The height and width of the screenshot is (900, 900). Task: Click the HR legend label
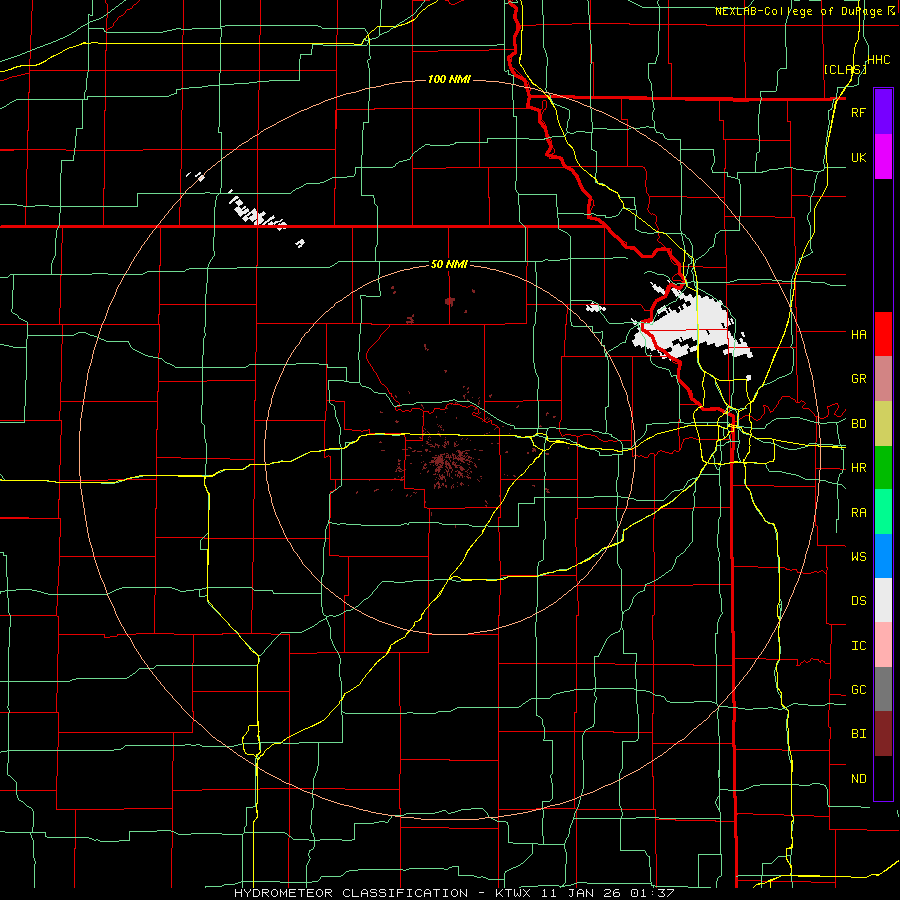tap(858, 468)
